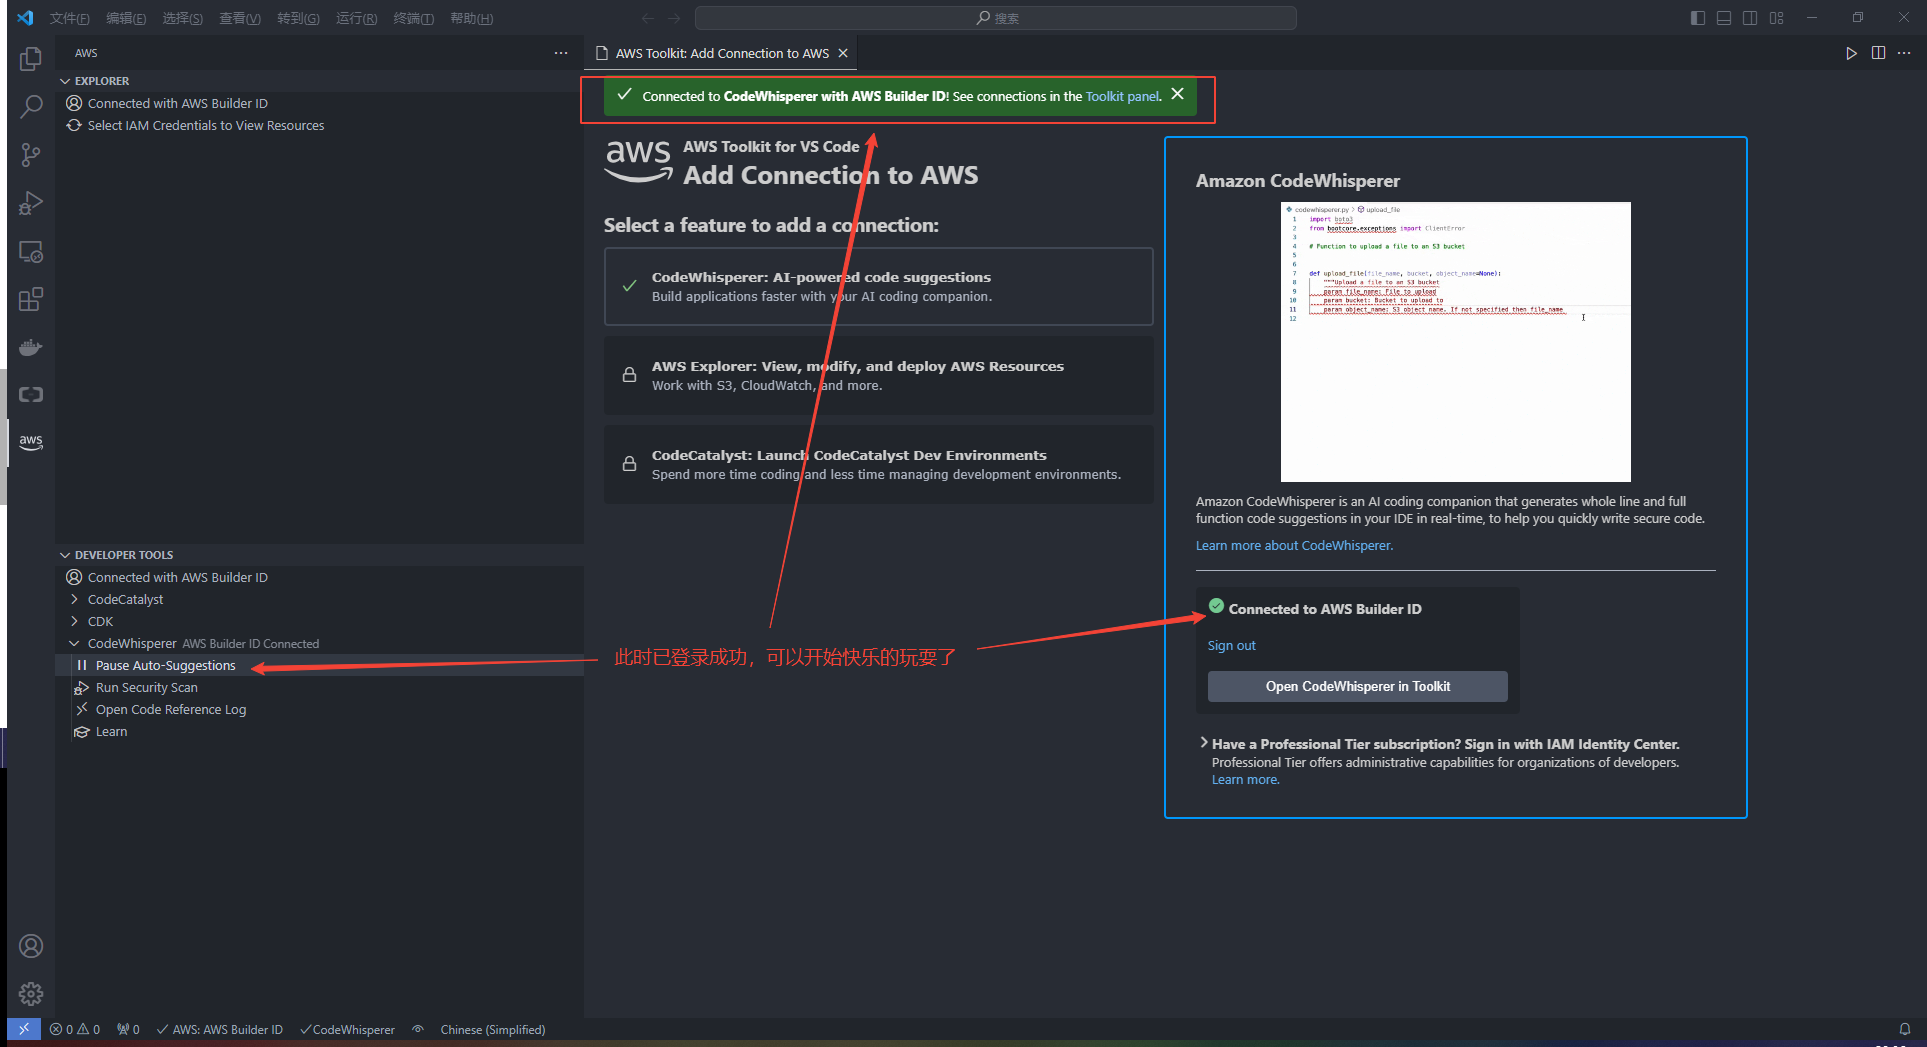The height and width of the screenshot is (1047, 1927).
Task: Click the remote window indicator in status bar
Action: pyautogui.click(x=24, y=1029)
